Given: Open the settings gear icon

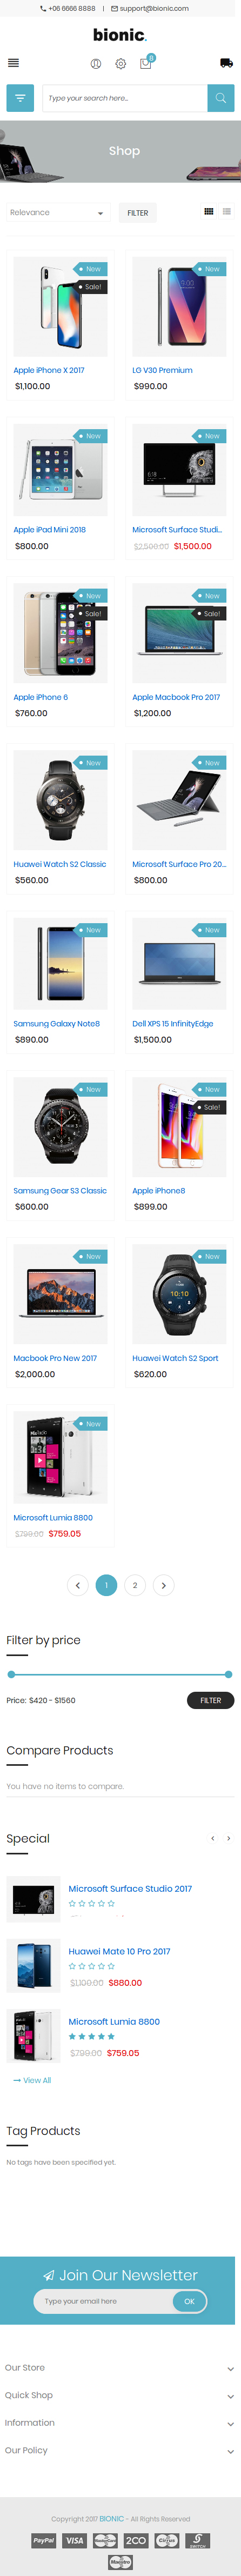Looking at the screenshot, I should 121,64.
